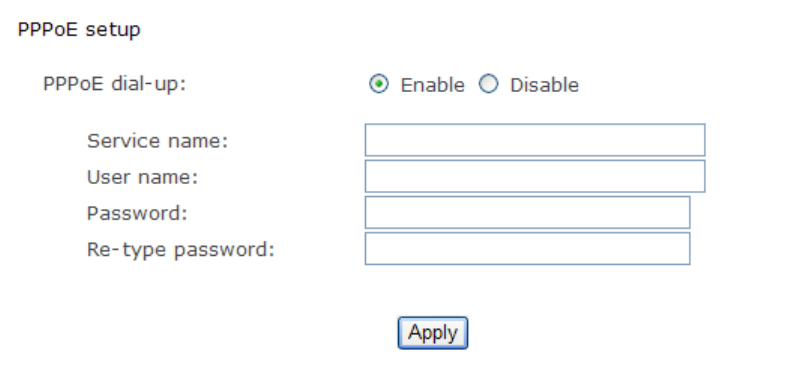Click the PPPoE dial-up label
The height and width of the screenshot is (374, 802).
[115, 83]
